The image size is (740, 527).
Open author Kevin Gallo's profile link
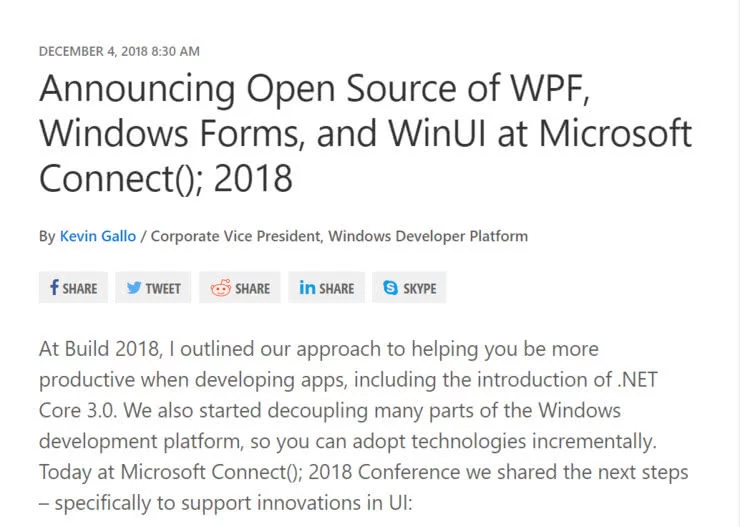click(97, 236)
